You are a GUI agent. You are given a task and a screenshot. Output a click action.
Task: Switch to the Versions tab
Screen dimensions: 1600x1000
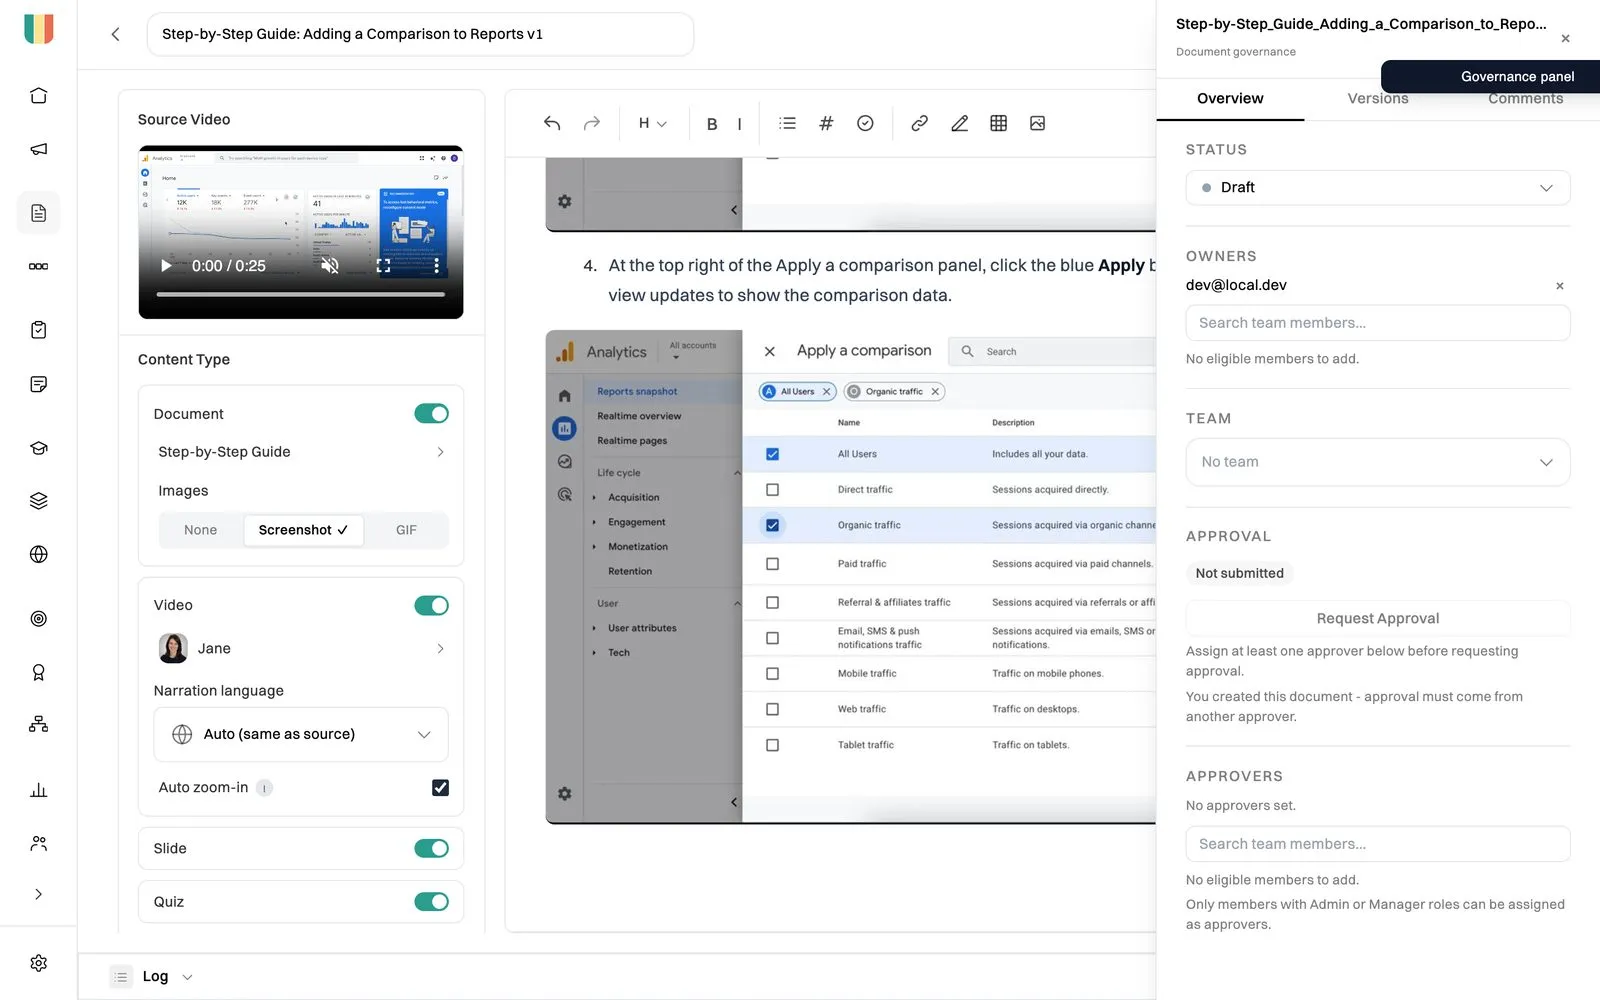(x=1378, y=98)
